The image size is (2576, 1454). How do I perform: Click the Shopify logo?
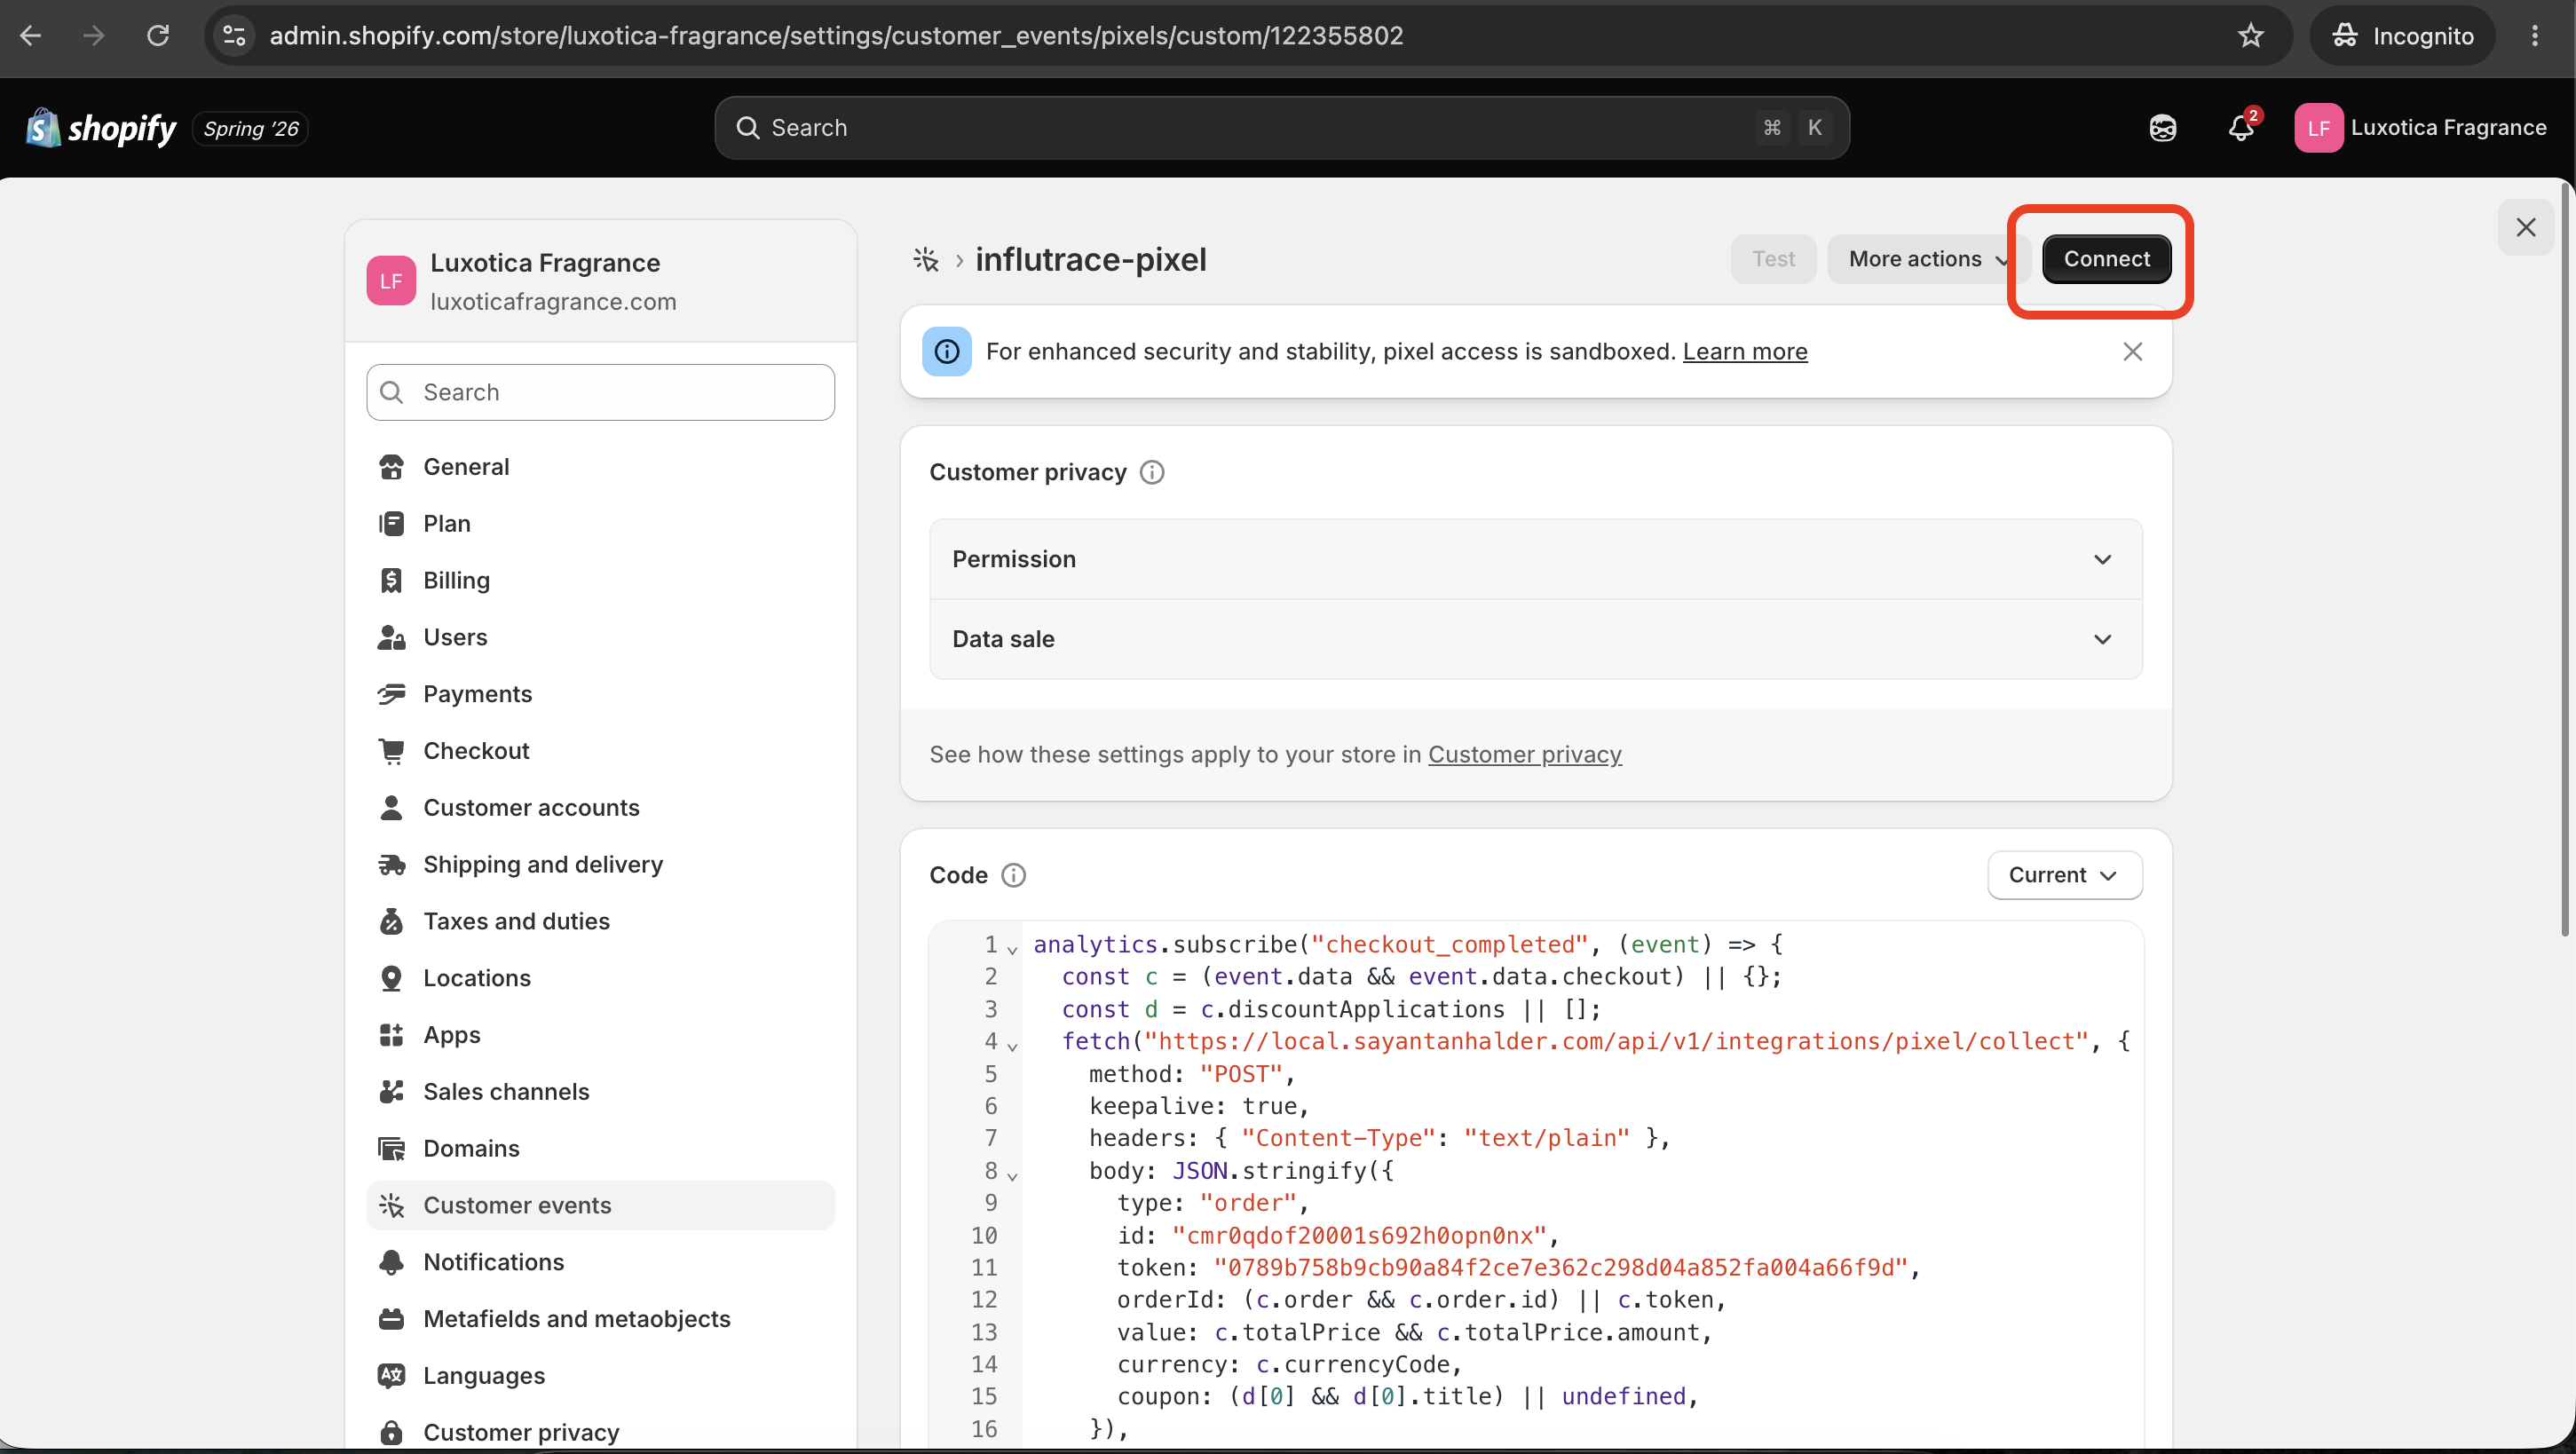pyautogui.click(x=100, y=128)
